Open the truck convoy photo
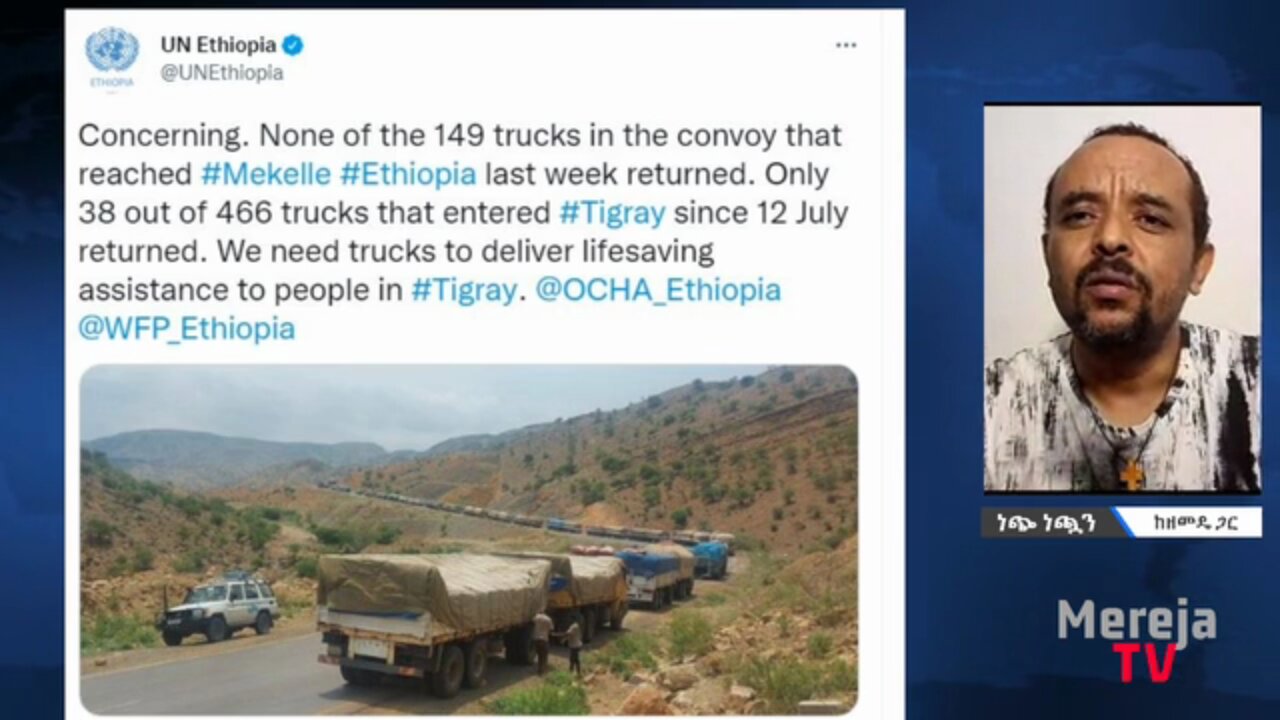The height and width of the screenshot is (720, 1280). 469,539
